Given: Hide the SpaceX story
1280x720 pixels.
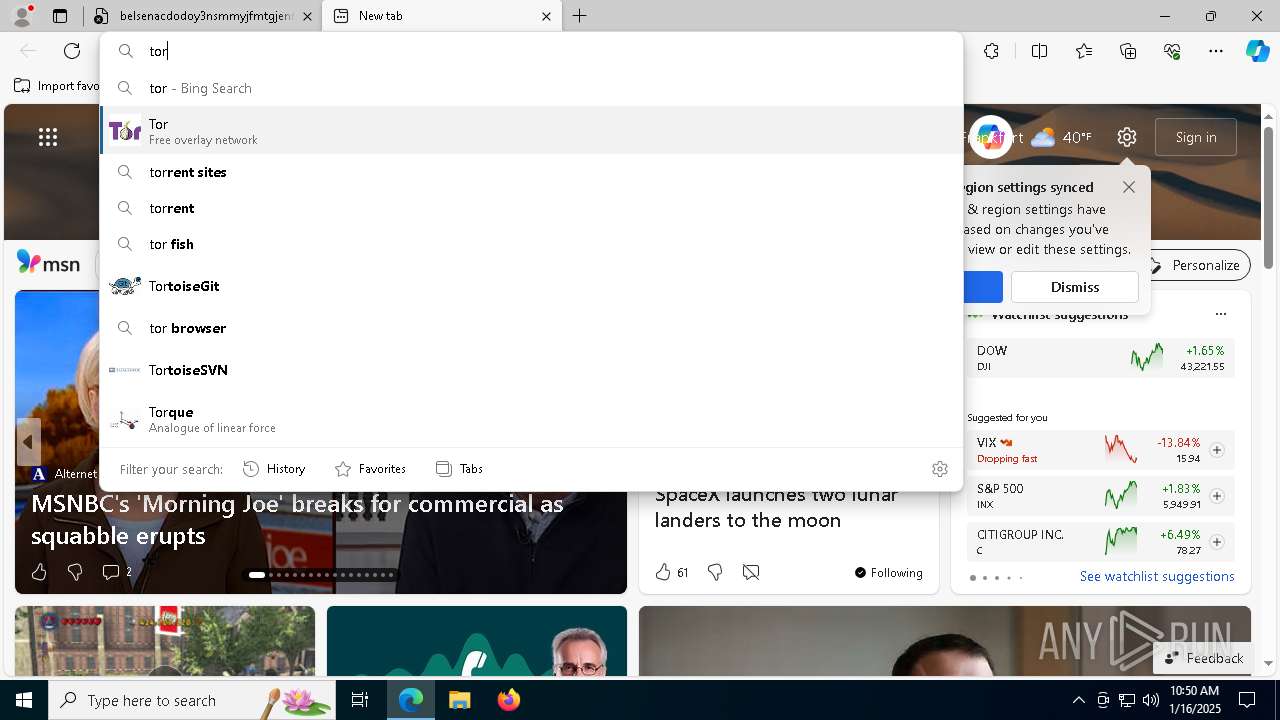Looking at the screenshot, I should [751, 572].
